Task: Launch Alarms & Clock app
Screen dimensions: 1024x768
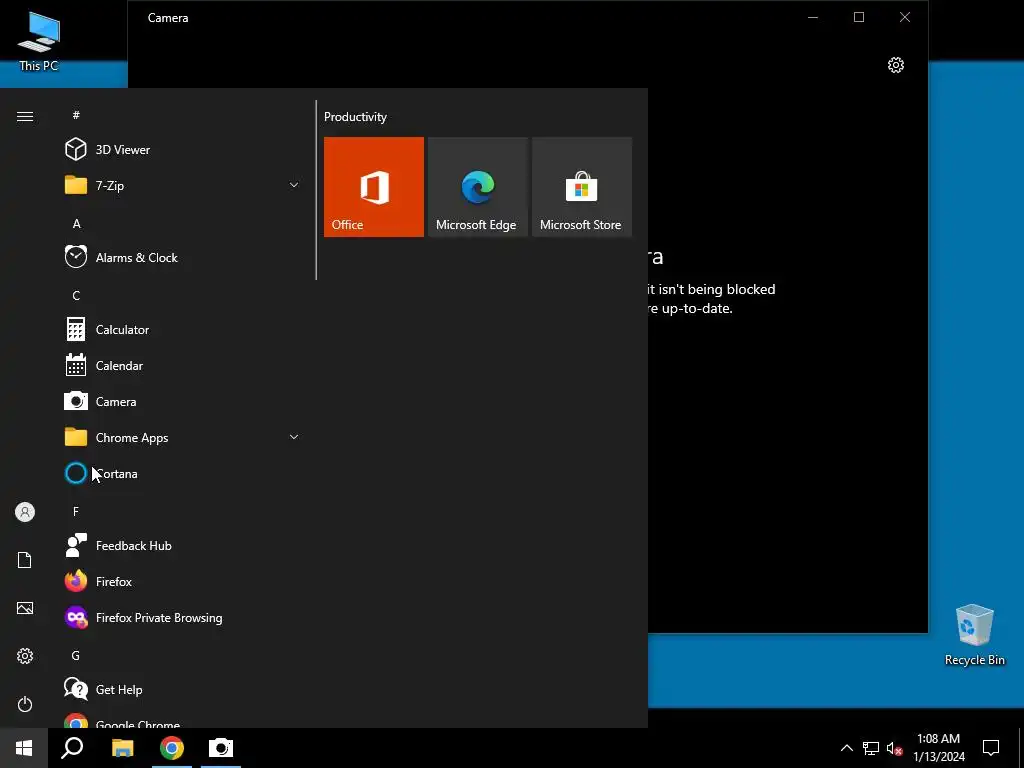Action: pos(183,257)
